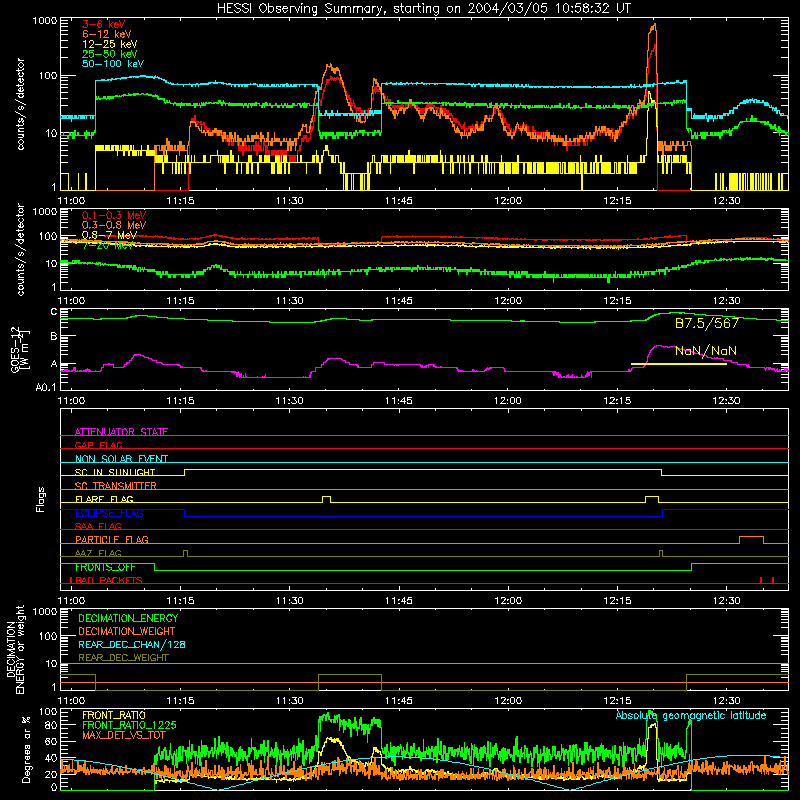The width and height of the screenshot is (800, 800).
Task: Click the counts/s/detector axis title of top panel
Action: pyautogui.click(x=20, y=104)
